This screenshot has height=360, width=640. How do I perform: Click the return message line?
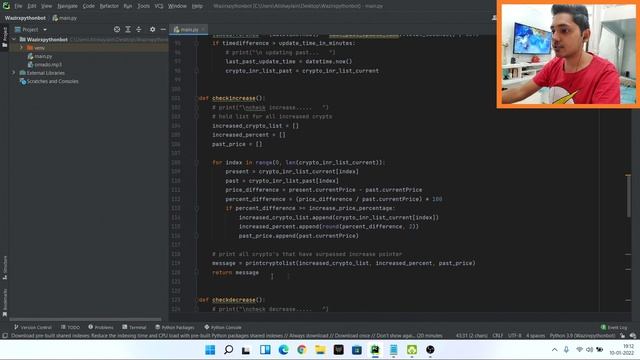[x=236, y=273]
